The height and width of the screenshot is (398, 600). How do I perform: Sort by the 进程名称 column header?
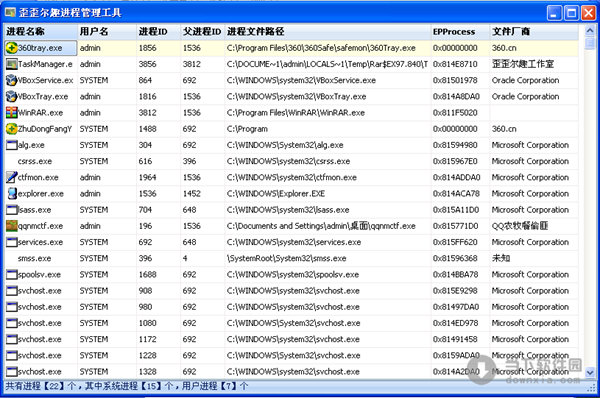41,31
